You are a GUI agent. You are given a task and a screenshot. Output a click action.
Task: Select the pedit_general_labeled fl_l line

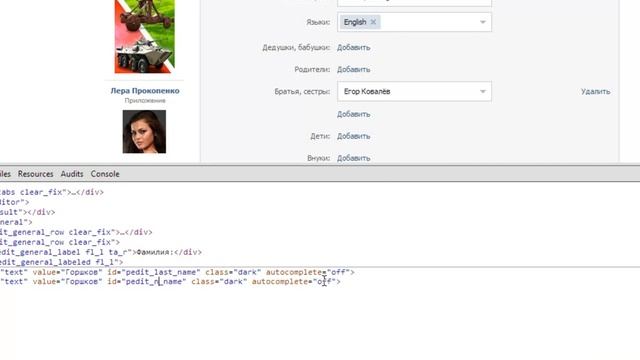point(61,262)
